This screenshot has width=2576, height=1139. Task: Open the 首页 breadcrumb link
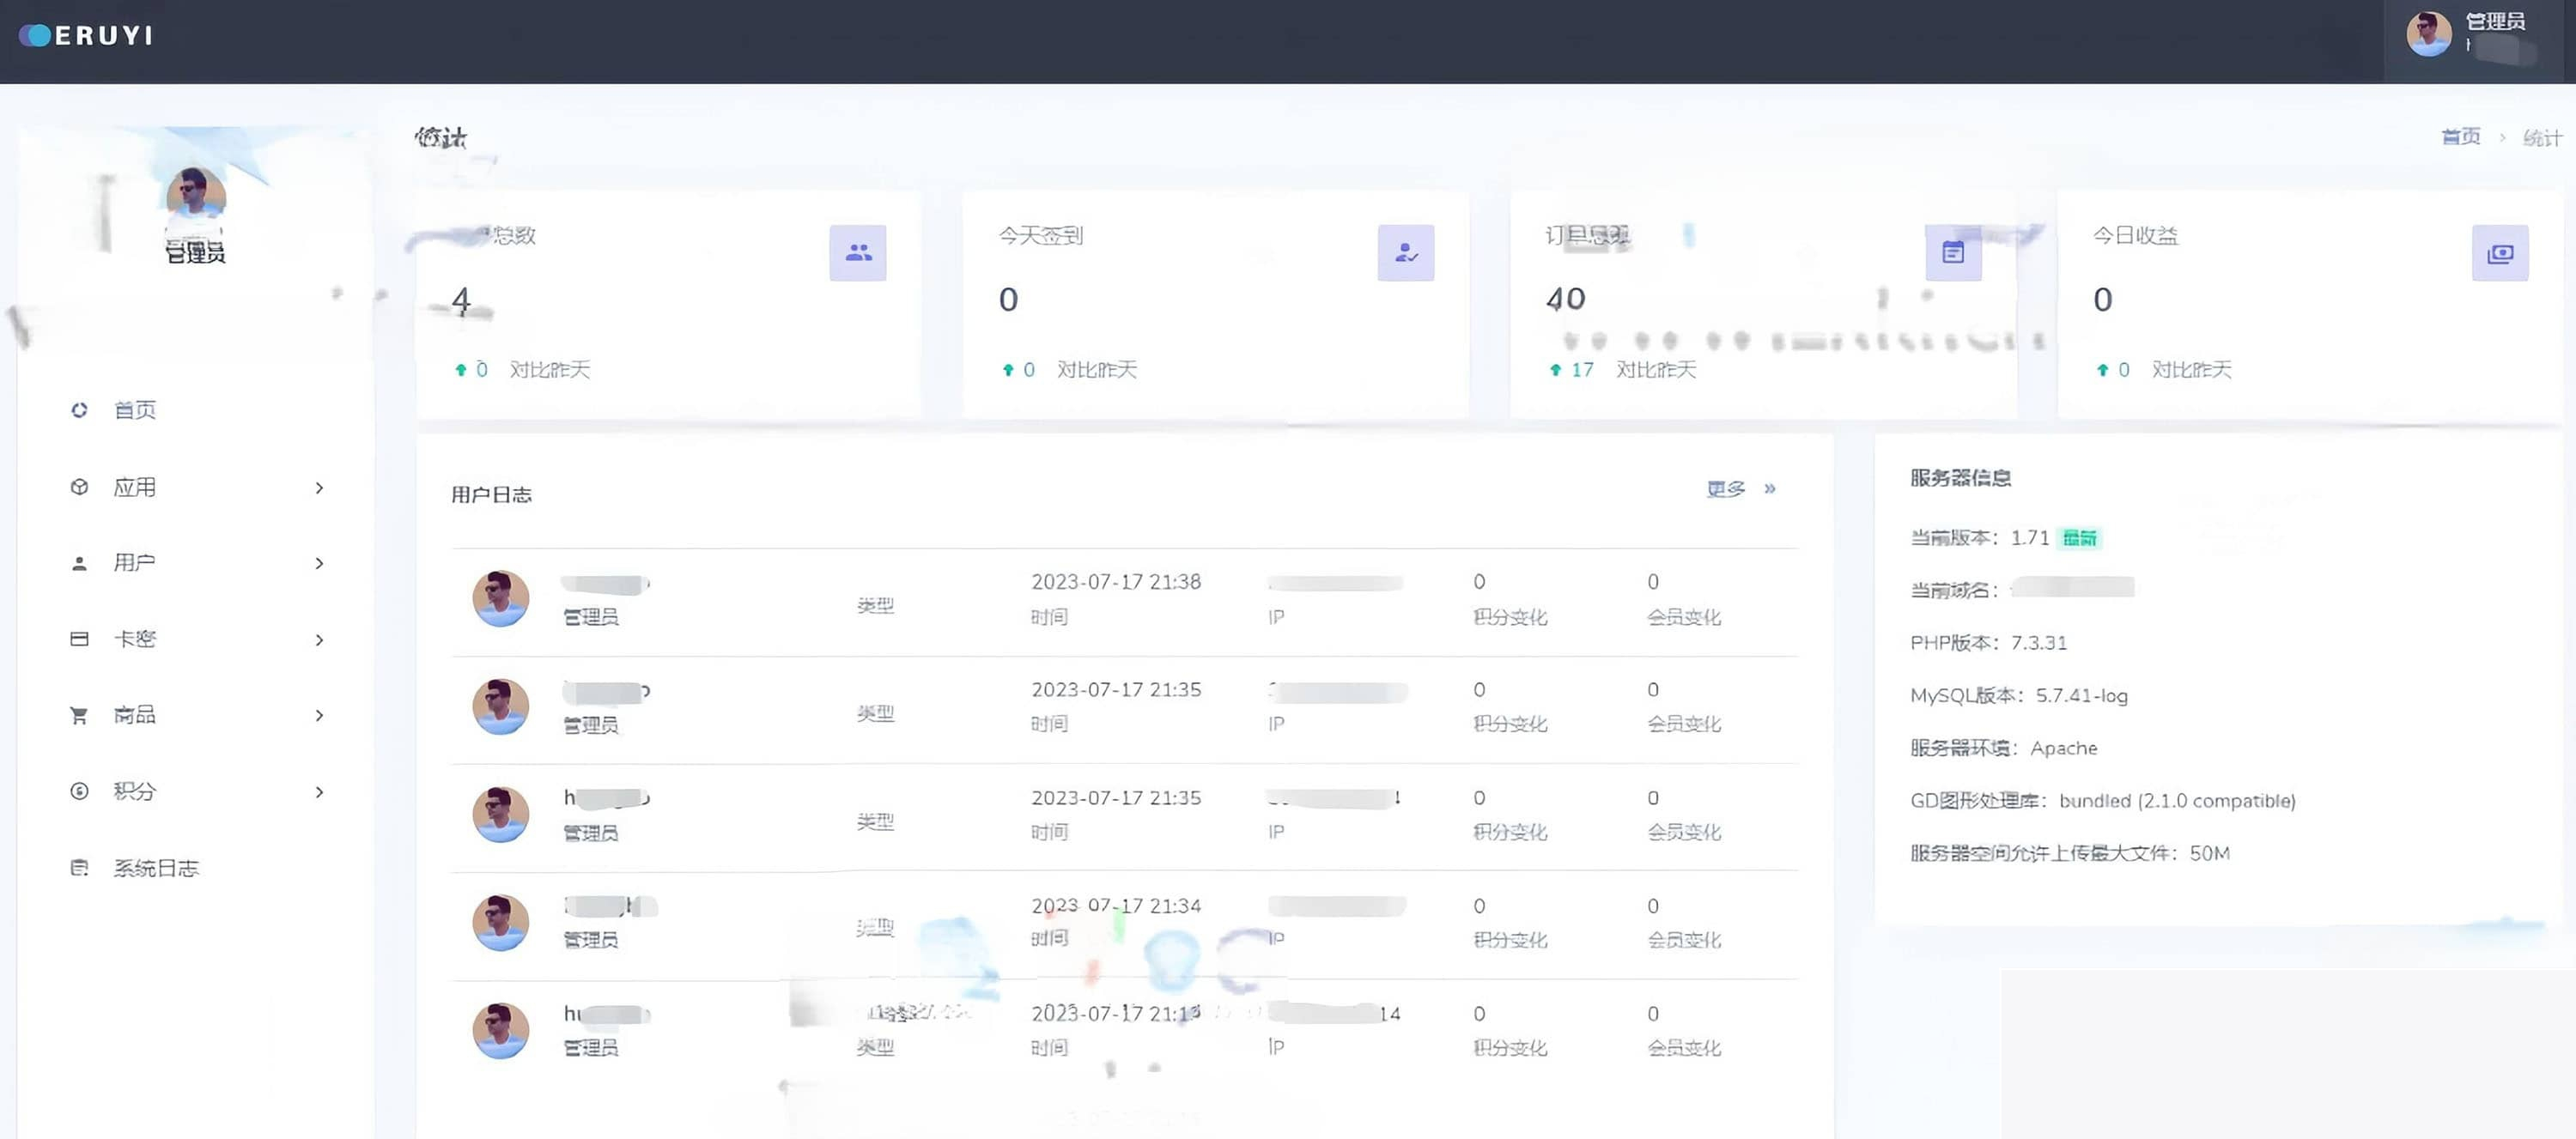(x=2461, y=136)
